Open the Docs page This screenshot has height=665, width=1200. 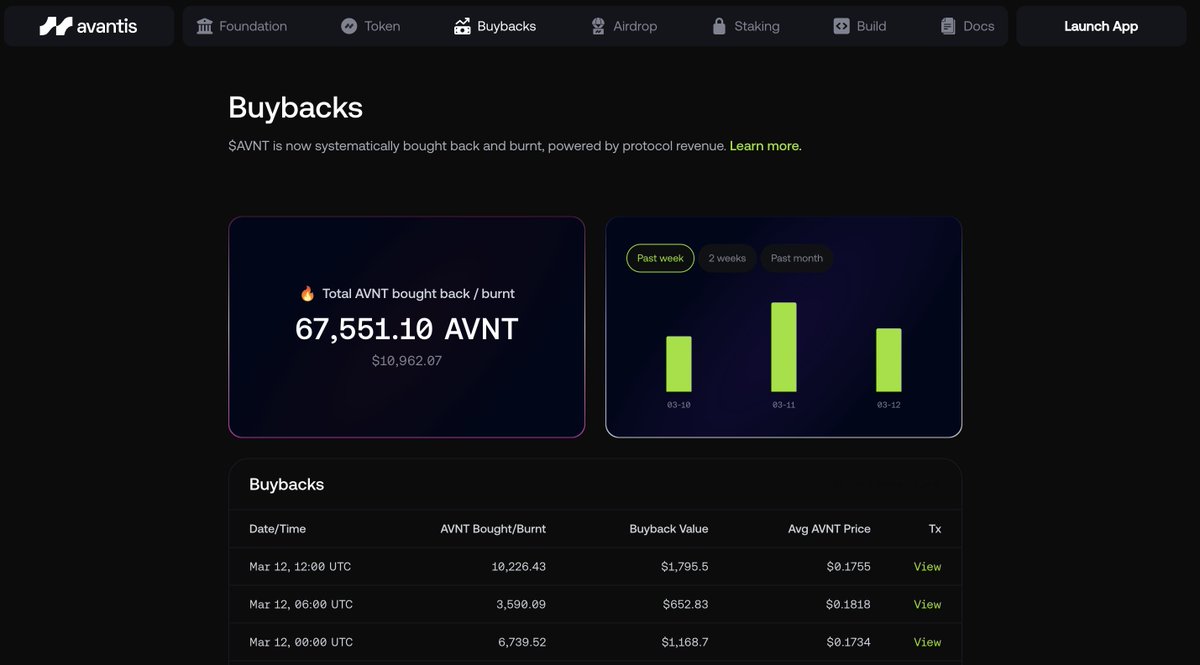pyautogui.click(x=968, y=26)
